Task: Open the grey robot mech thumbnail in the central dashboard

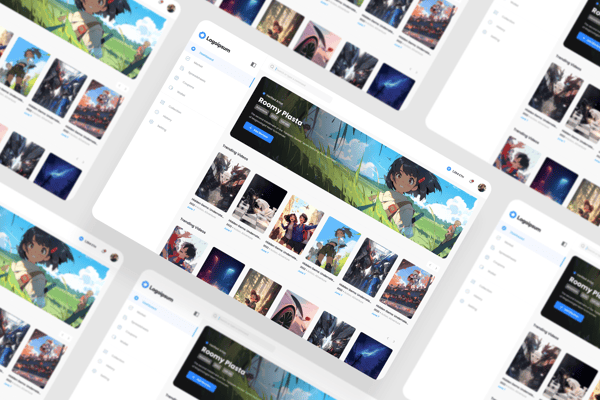Action: pos(223,182)
